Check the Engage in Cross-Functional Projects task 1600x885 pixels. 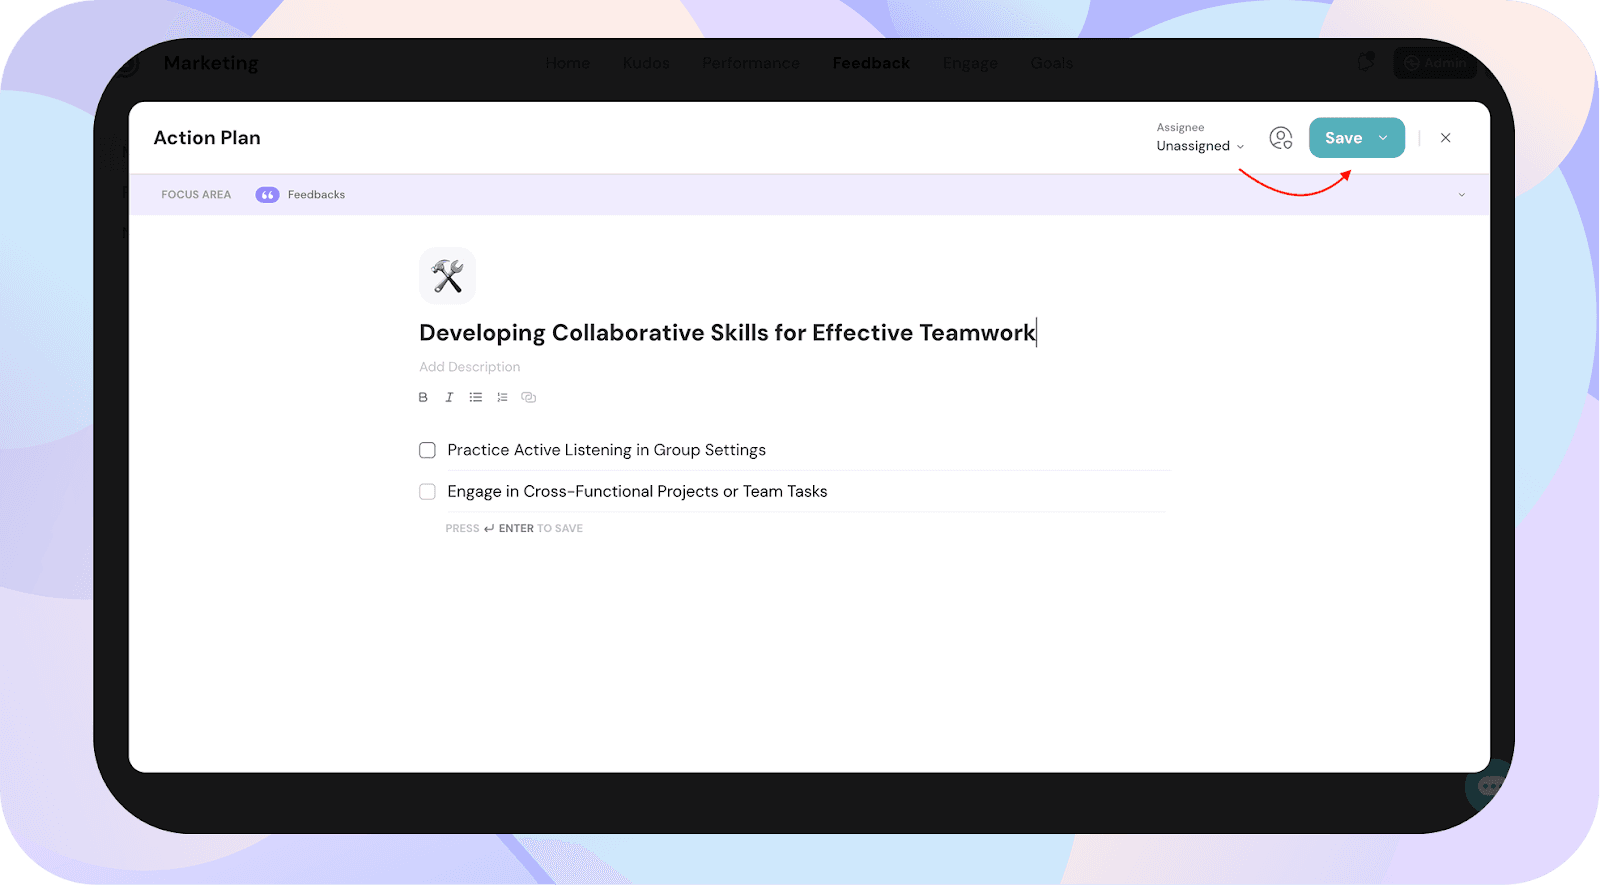[427, 492]
